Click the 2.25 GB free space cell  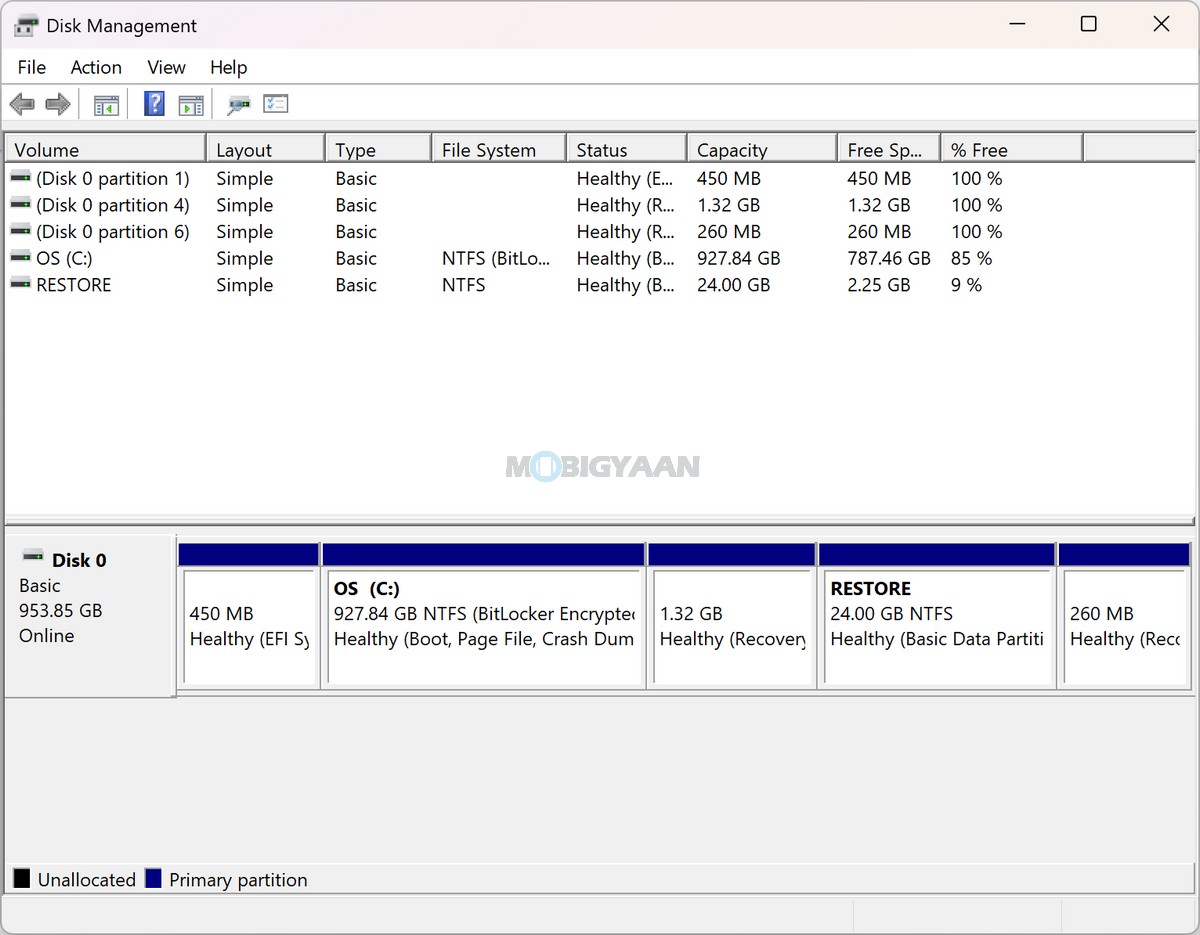[878, 284]
